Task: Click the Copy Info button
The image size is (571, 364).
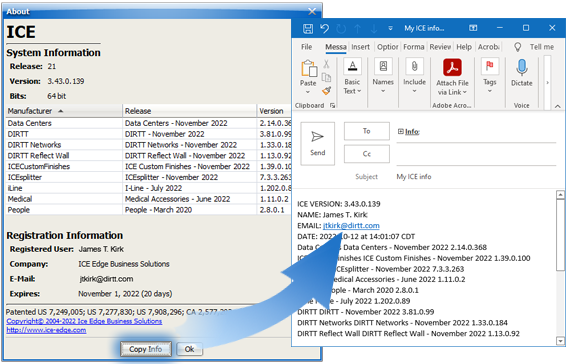Action: 146,349
